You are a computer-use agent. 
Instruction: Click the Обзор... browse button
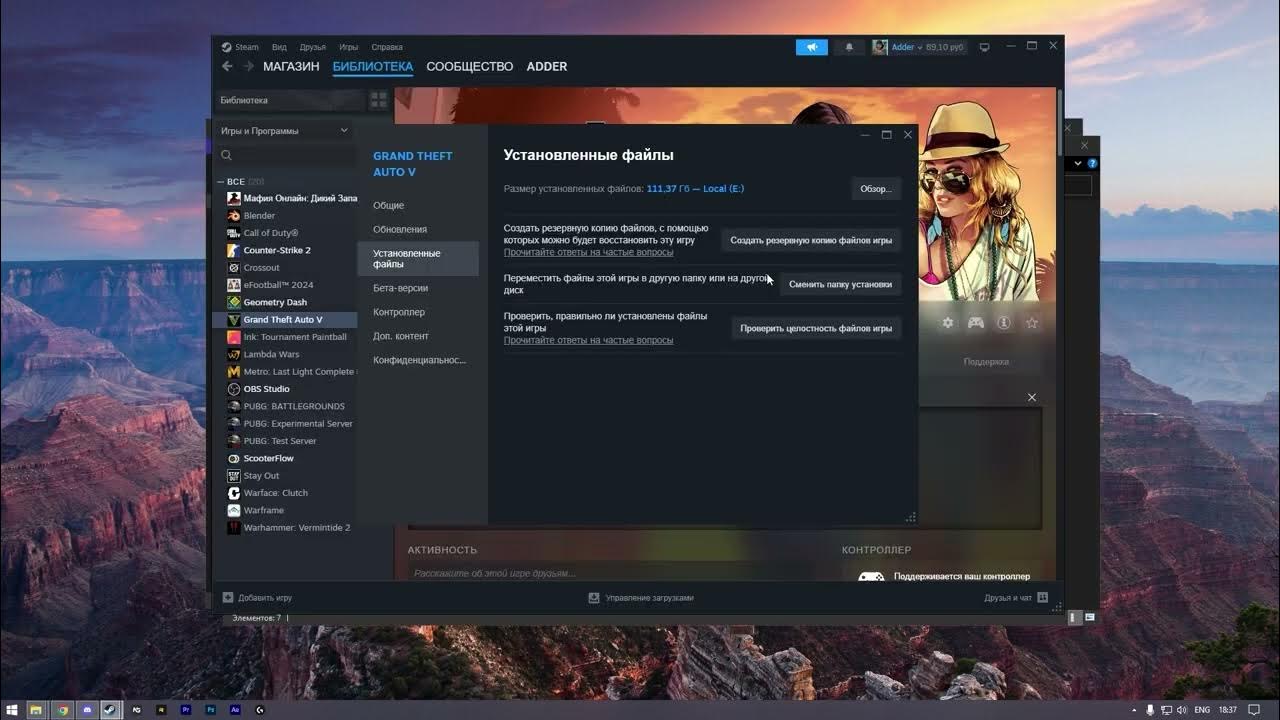876,189
